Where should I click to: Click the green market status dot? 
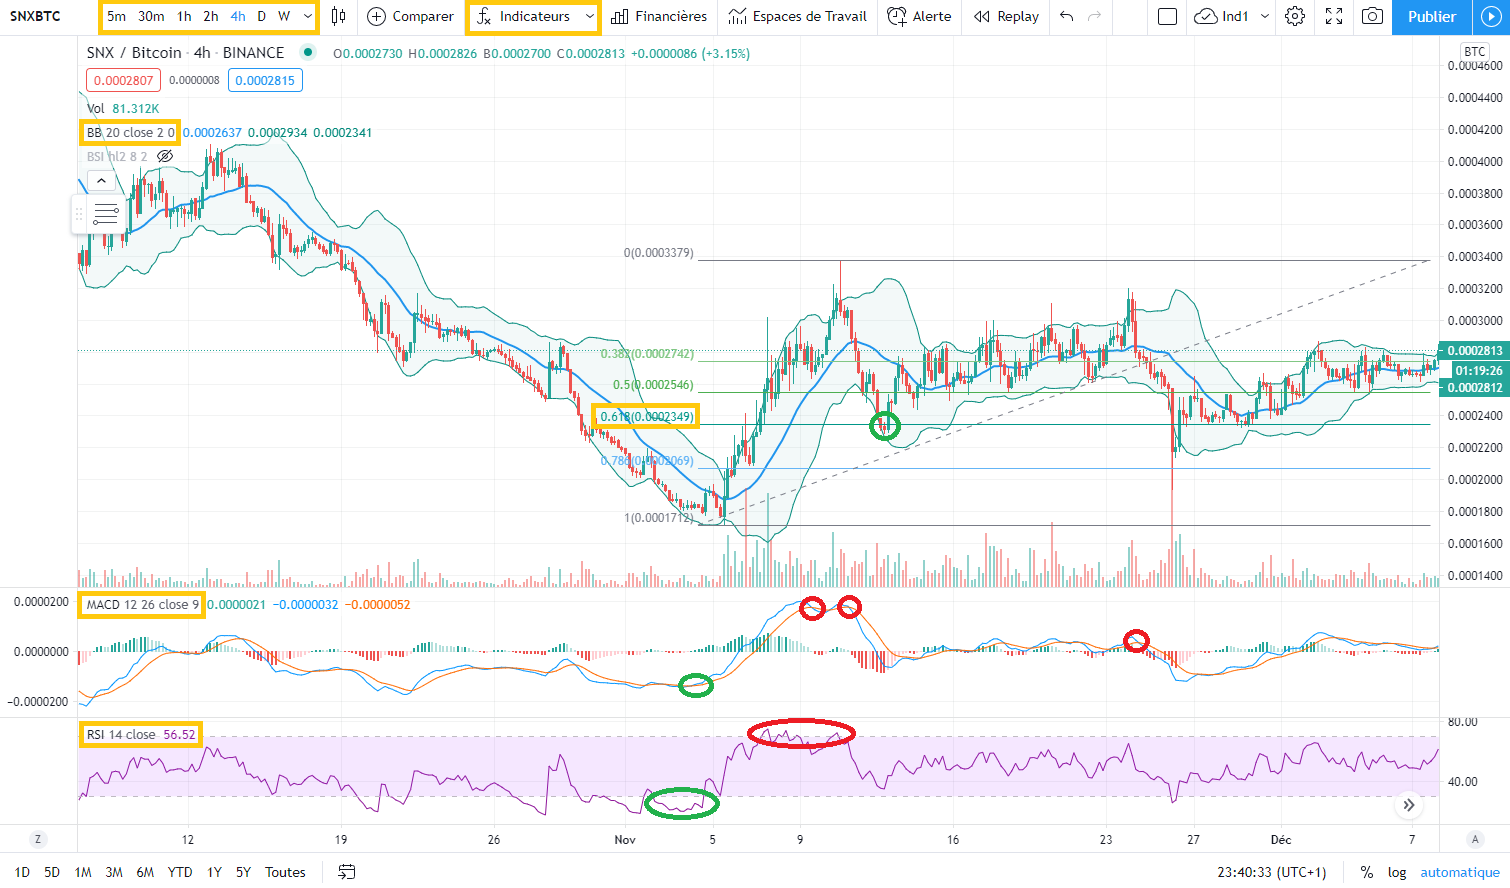308,52
